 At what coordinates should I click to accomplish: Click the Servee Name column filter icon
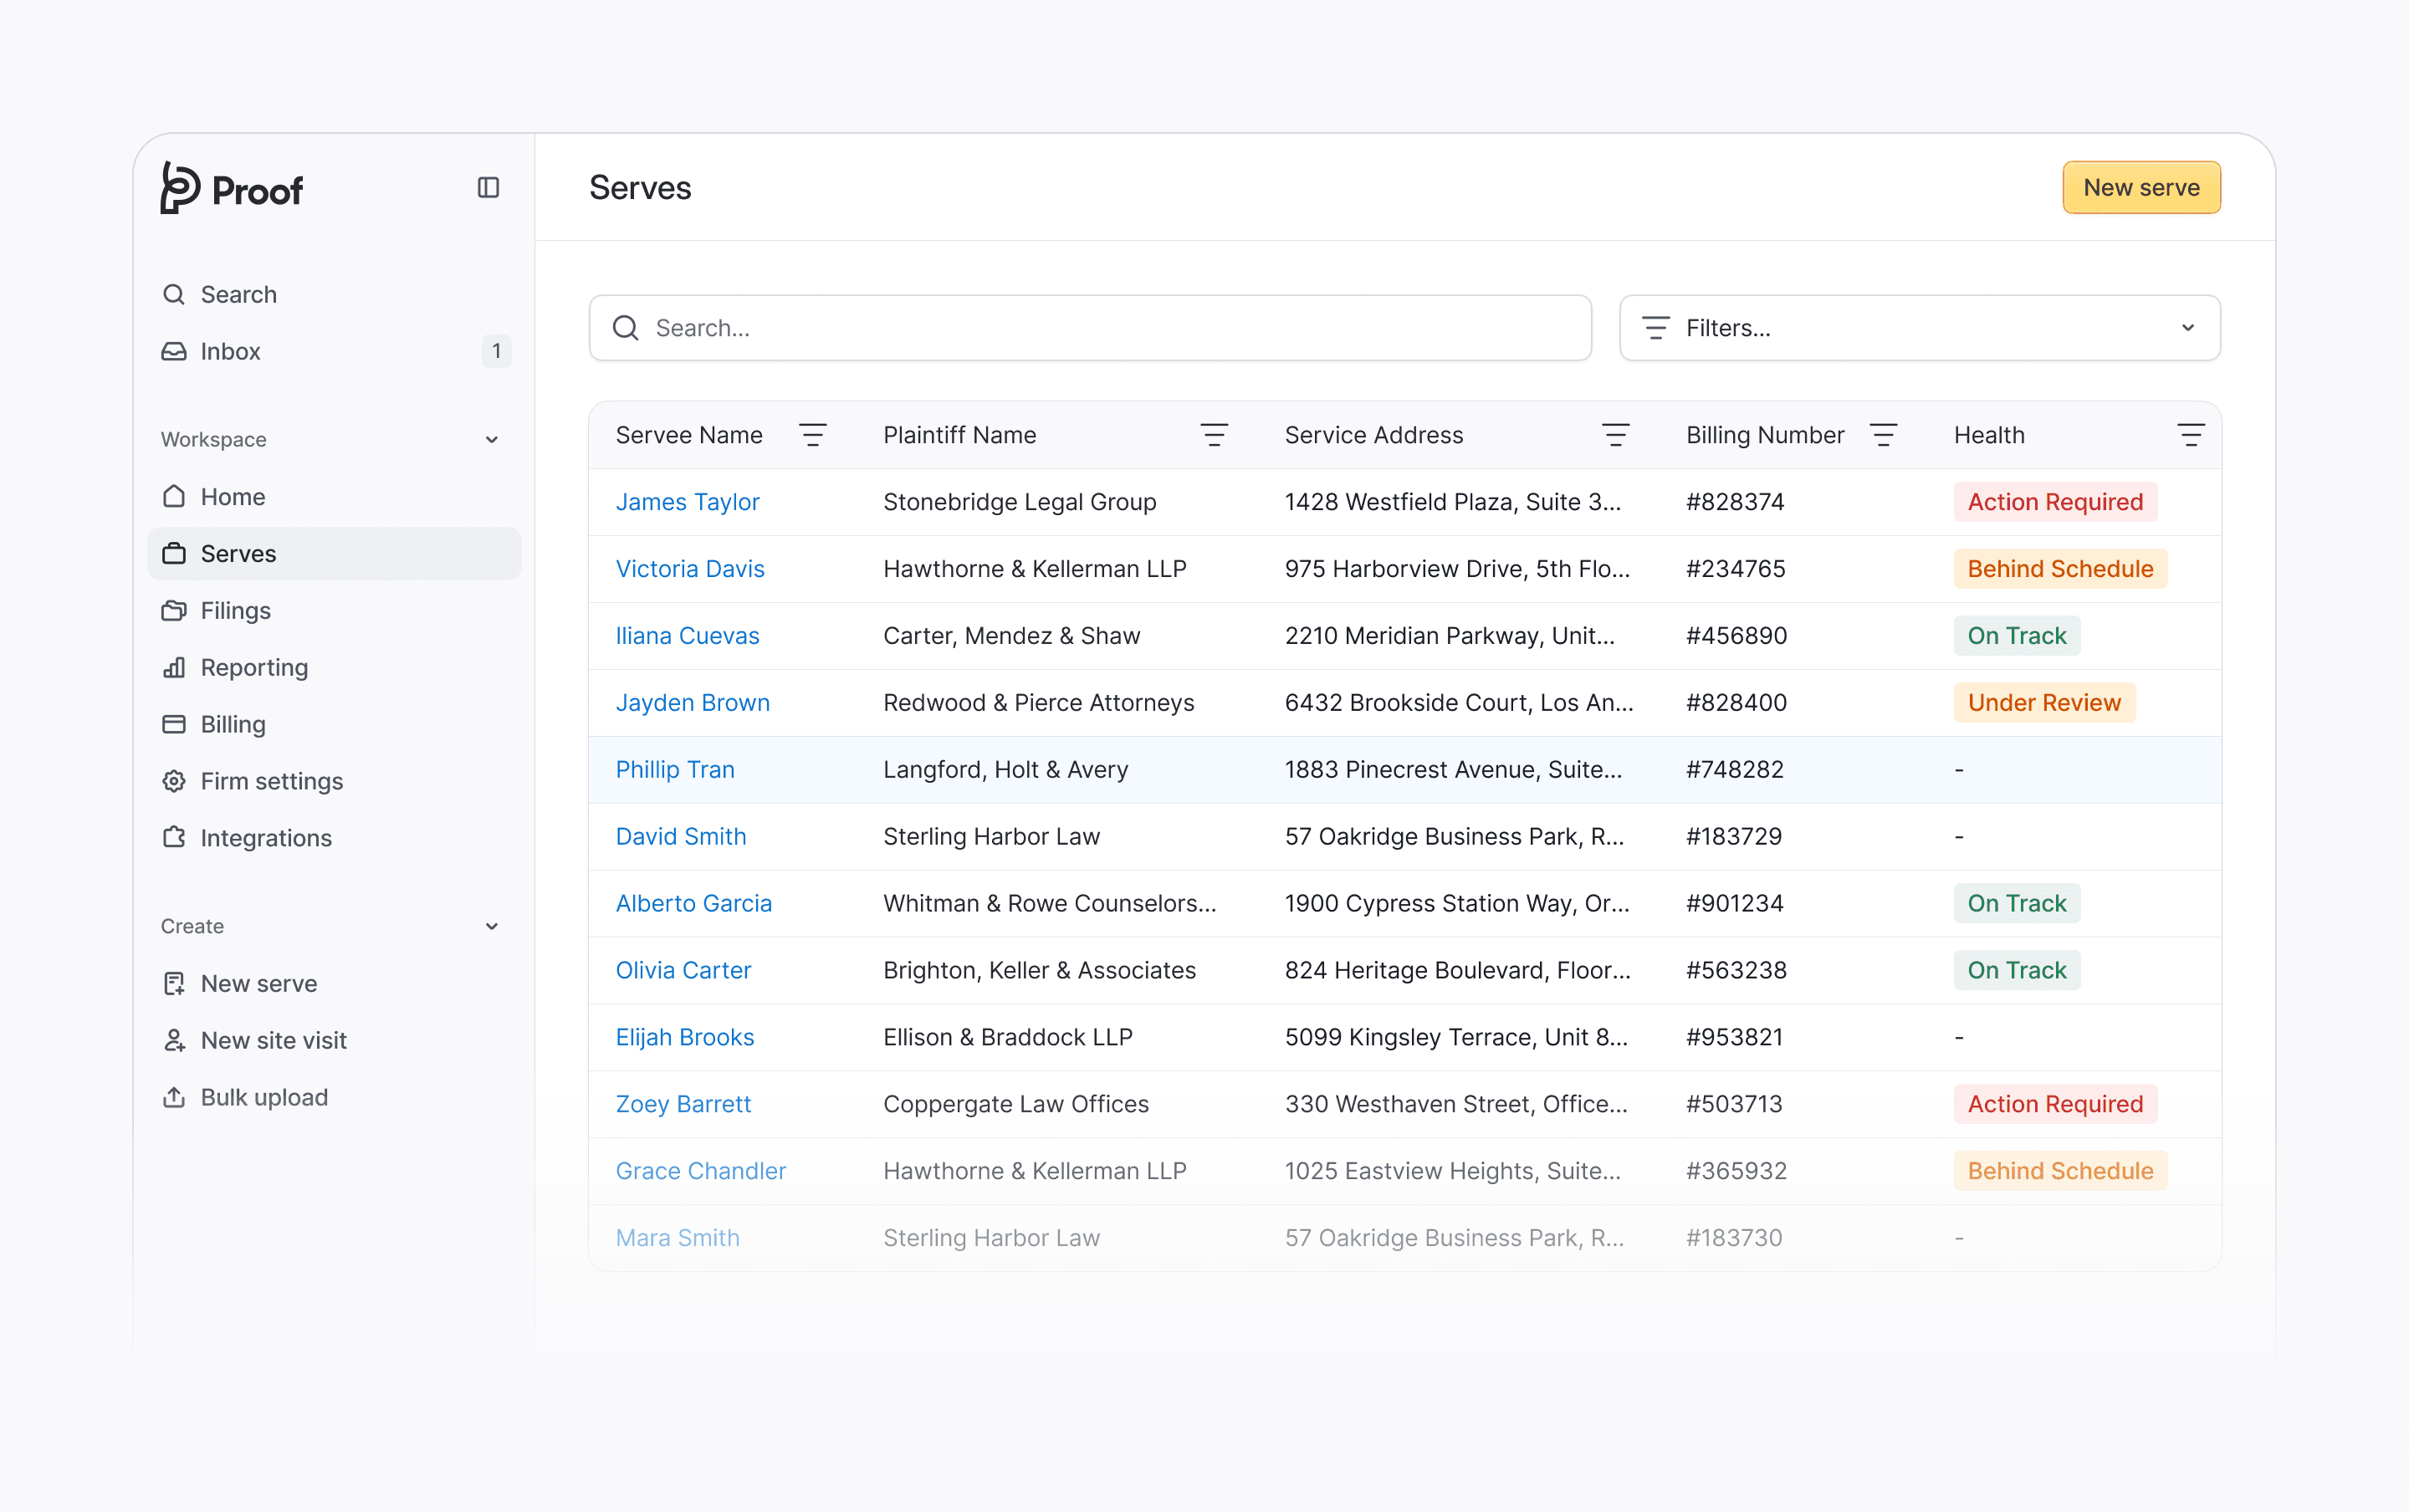click(x=812, y=435)
